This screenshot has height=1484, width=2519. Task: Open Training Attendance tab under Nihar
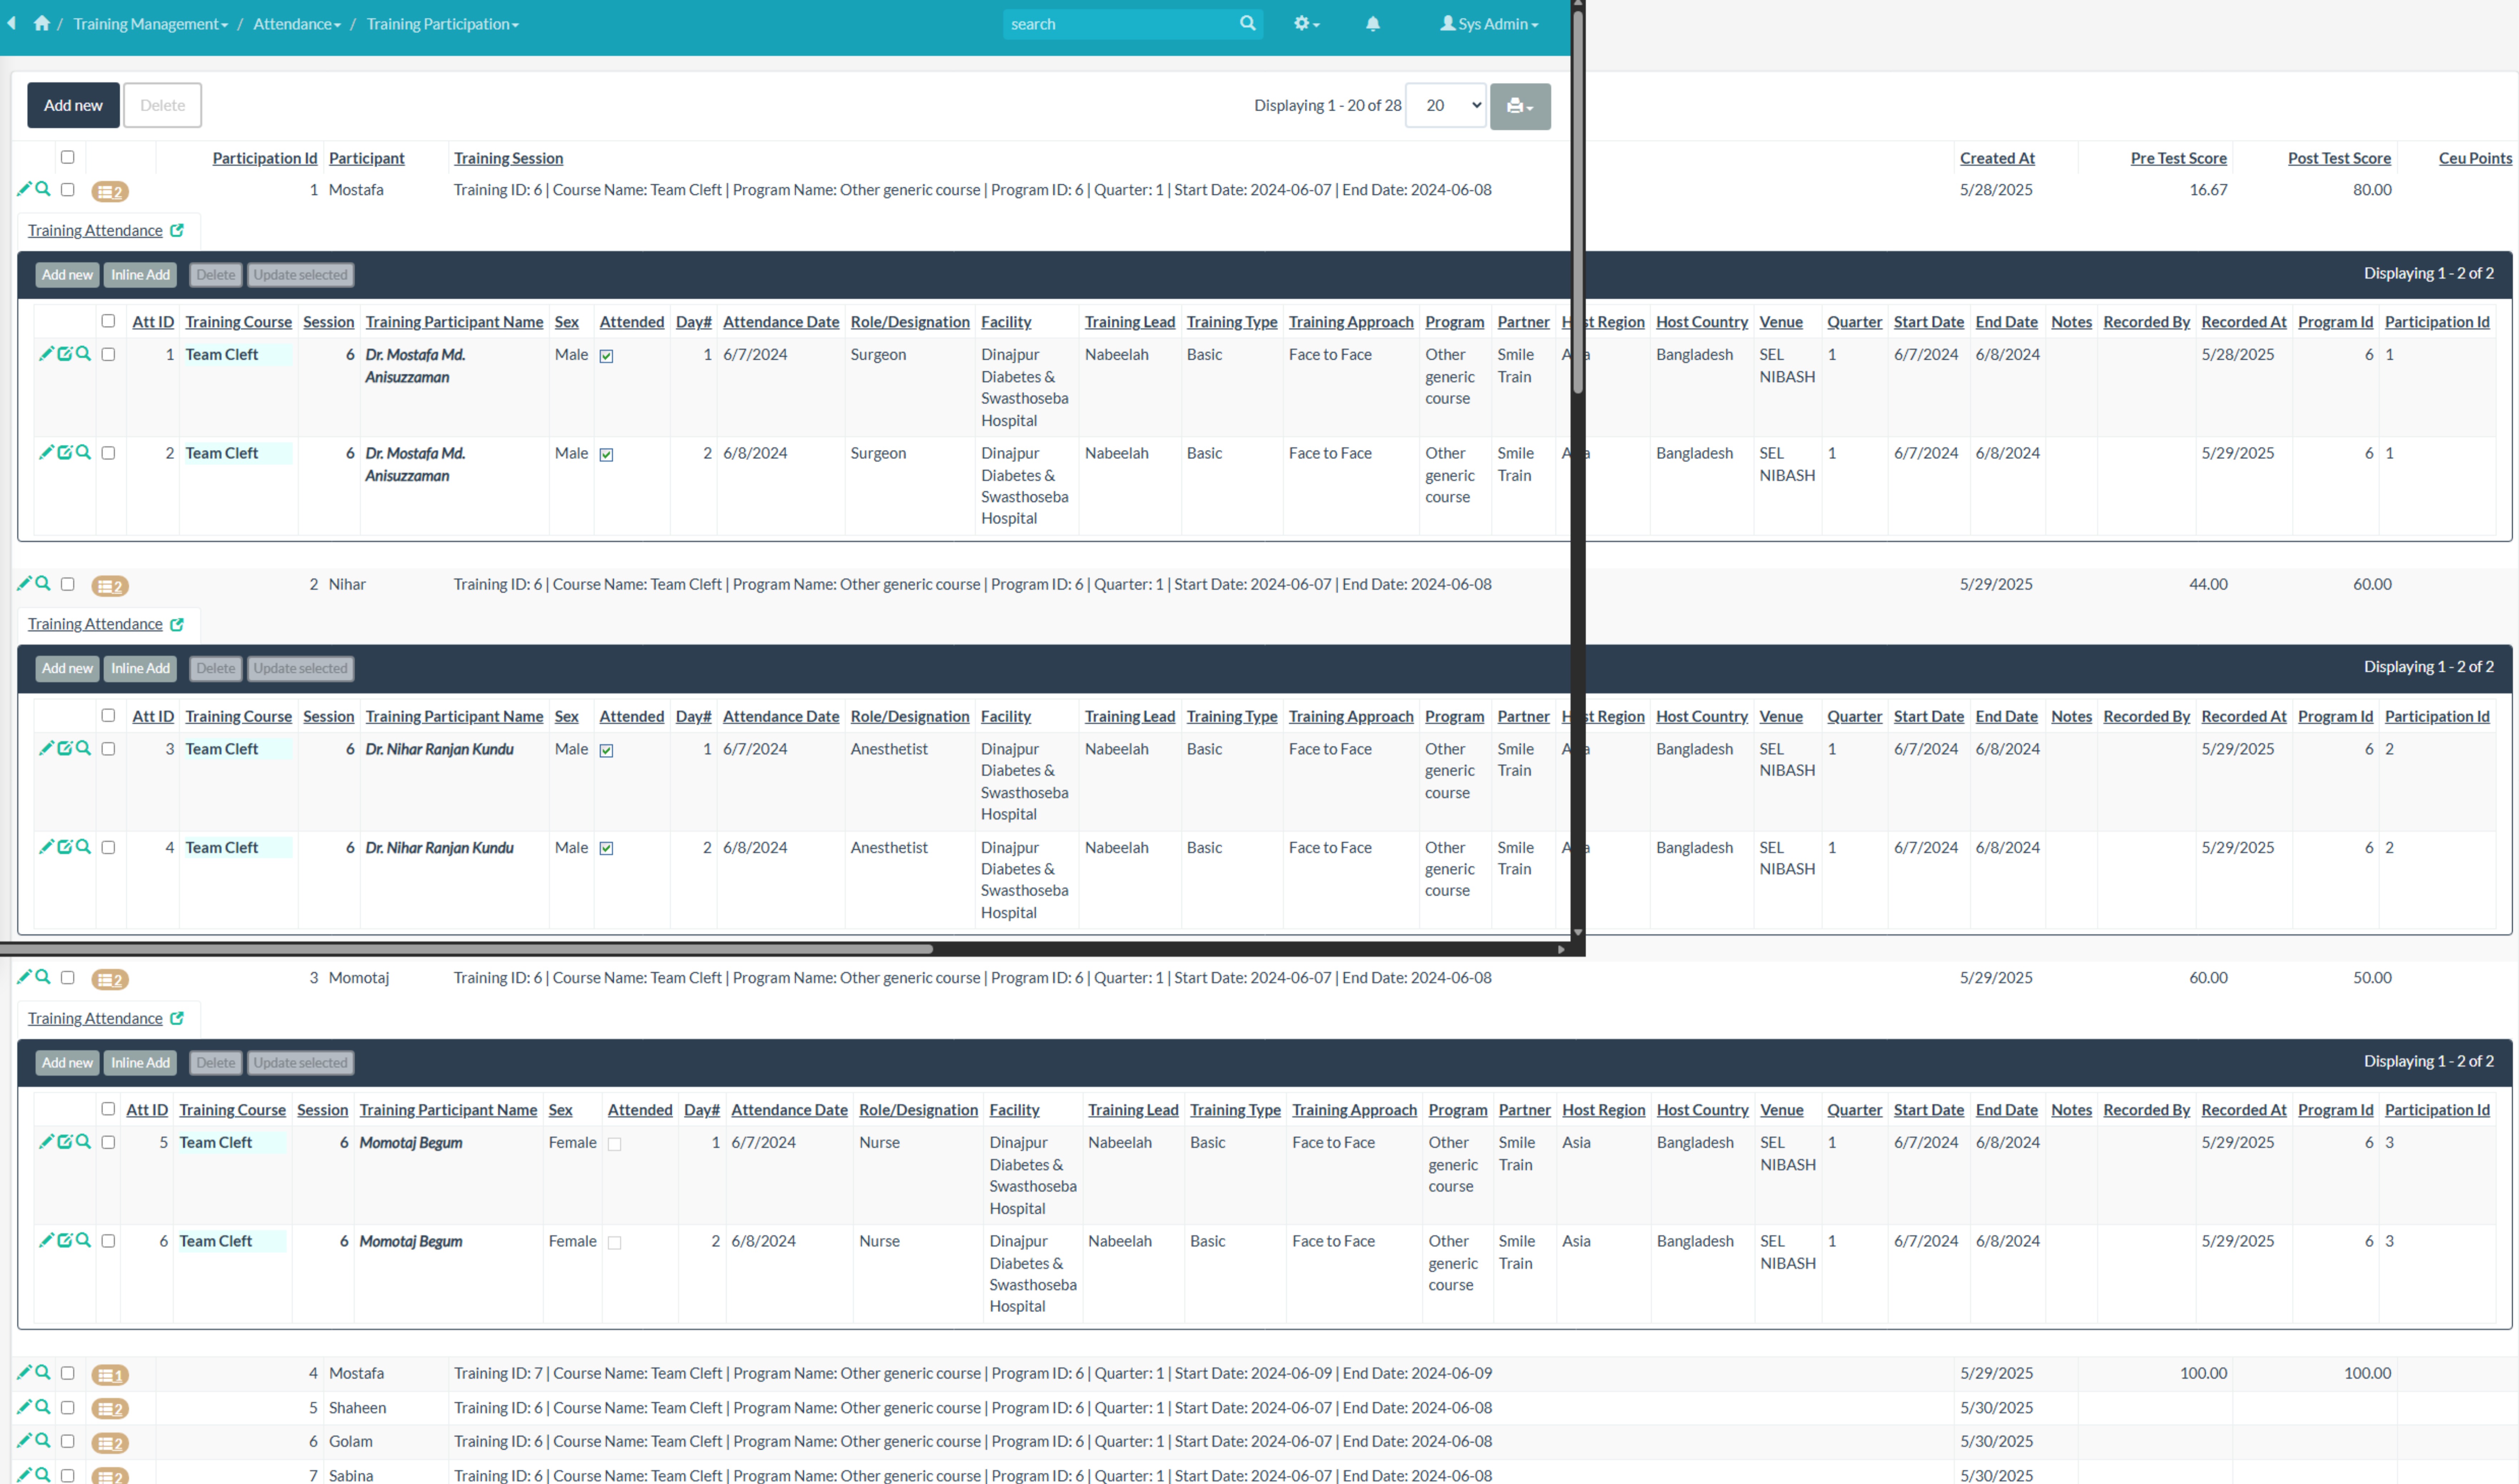(x=95, y=624)
